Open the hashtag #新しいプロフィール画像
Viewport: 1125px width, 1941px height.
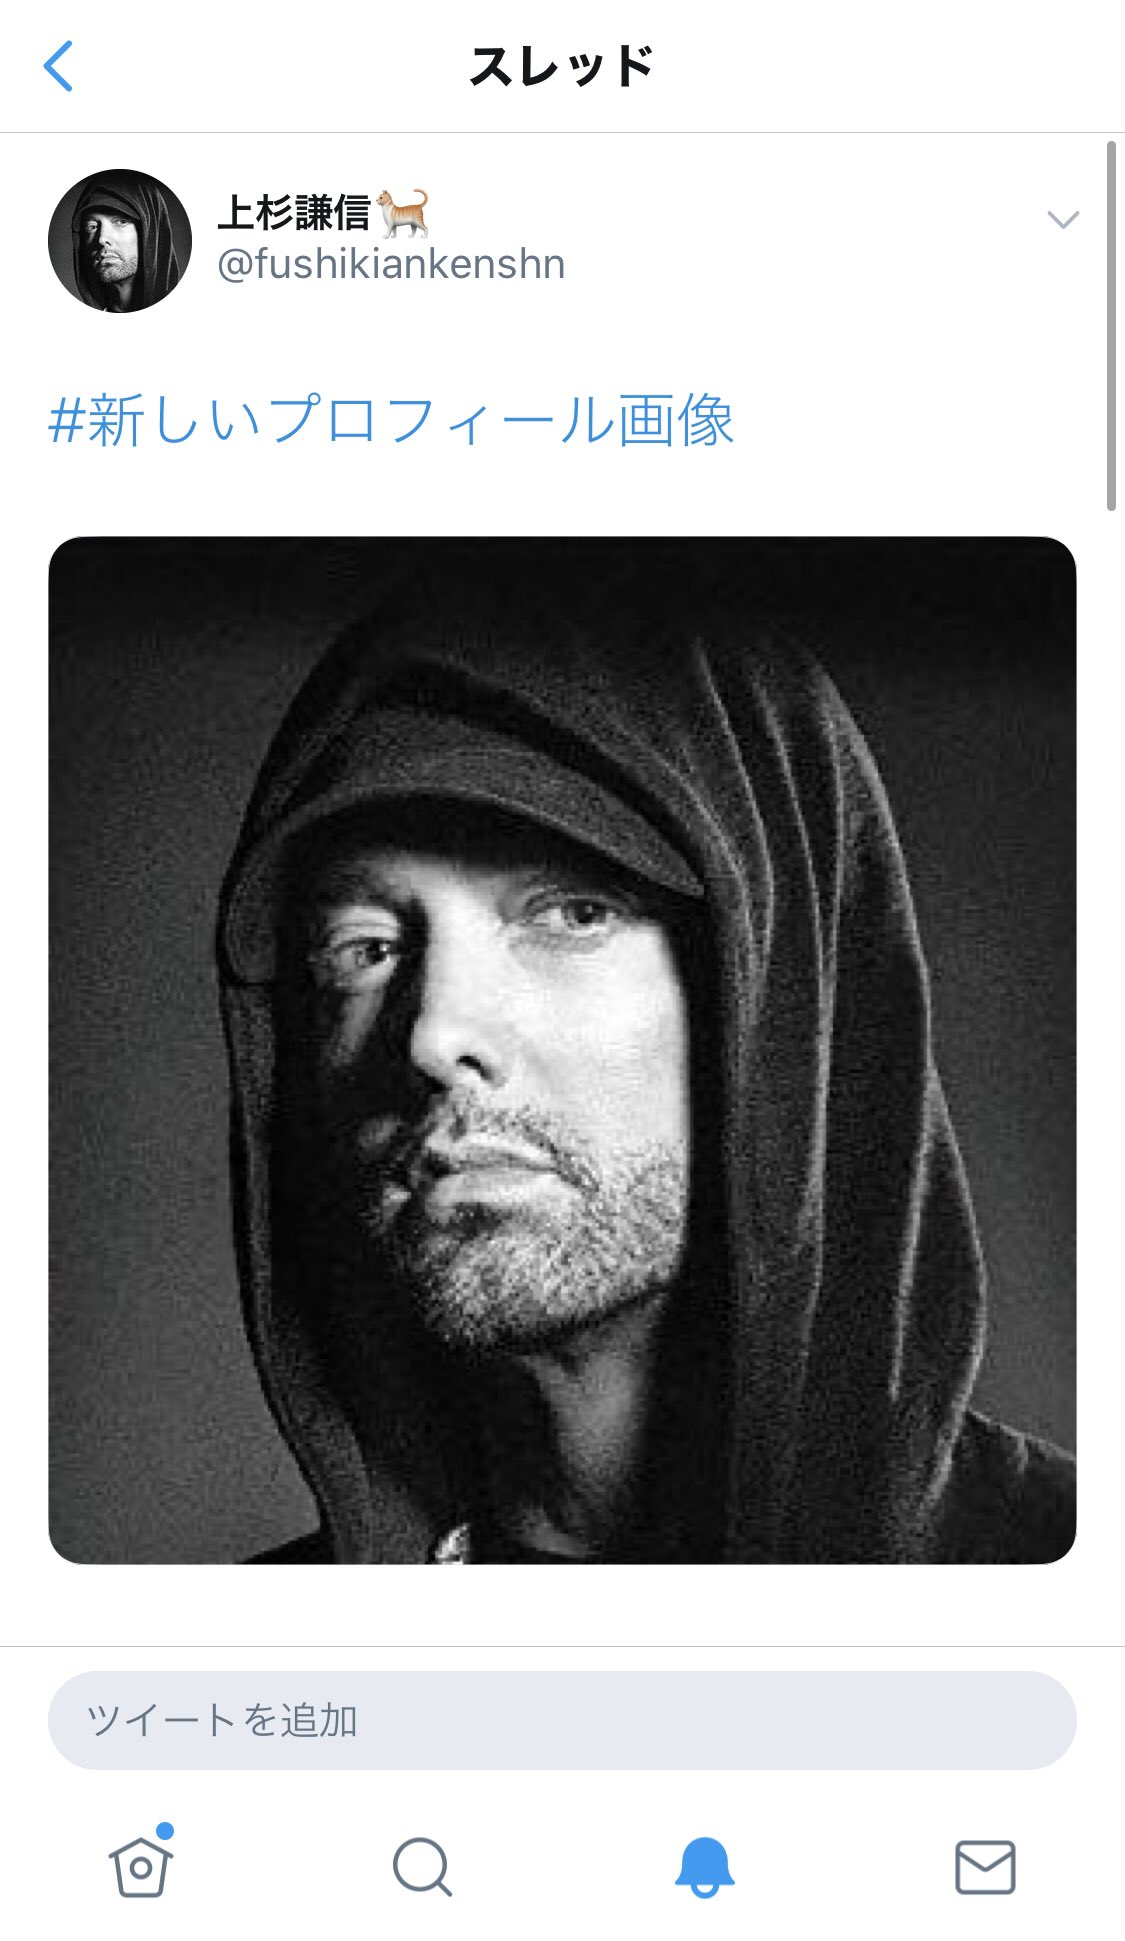(x=391, y=420)
